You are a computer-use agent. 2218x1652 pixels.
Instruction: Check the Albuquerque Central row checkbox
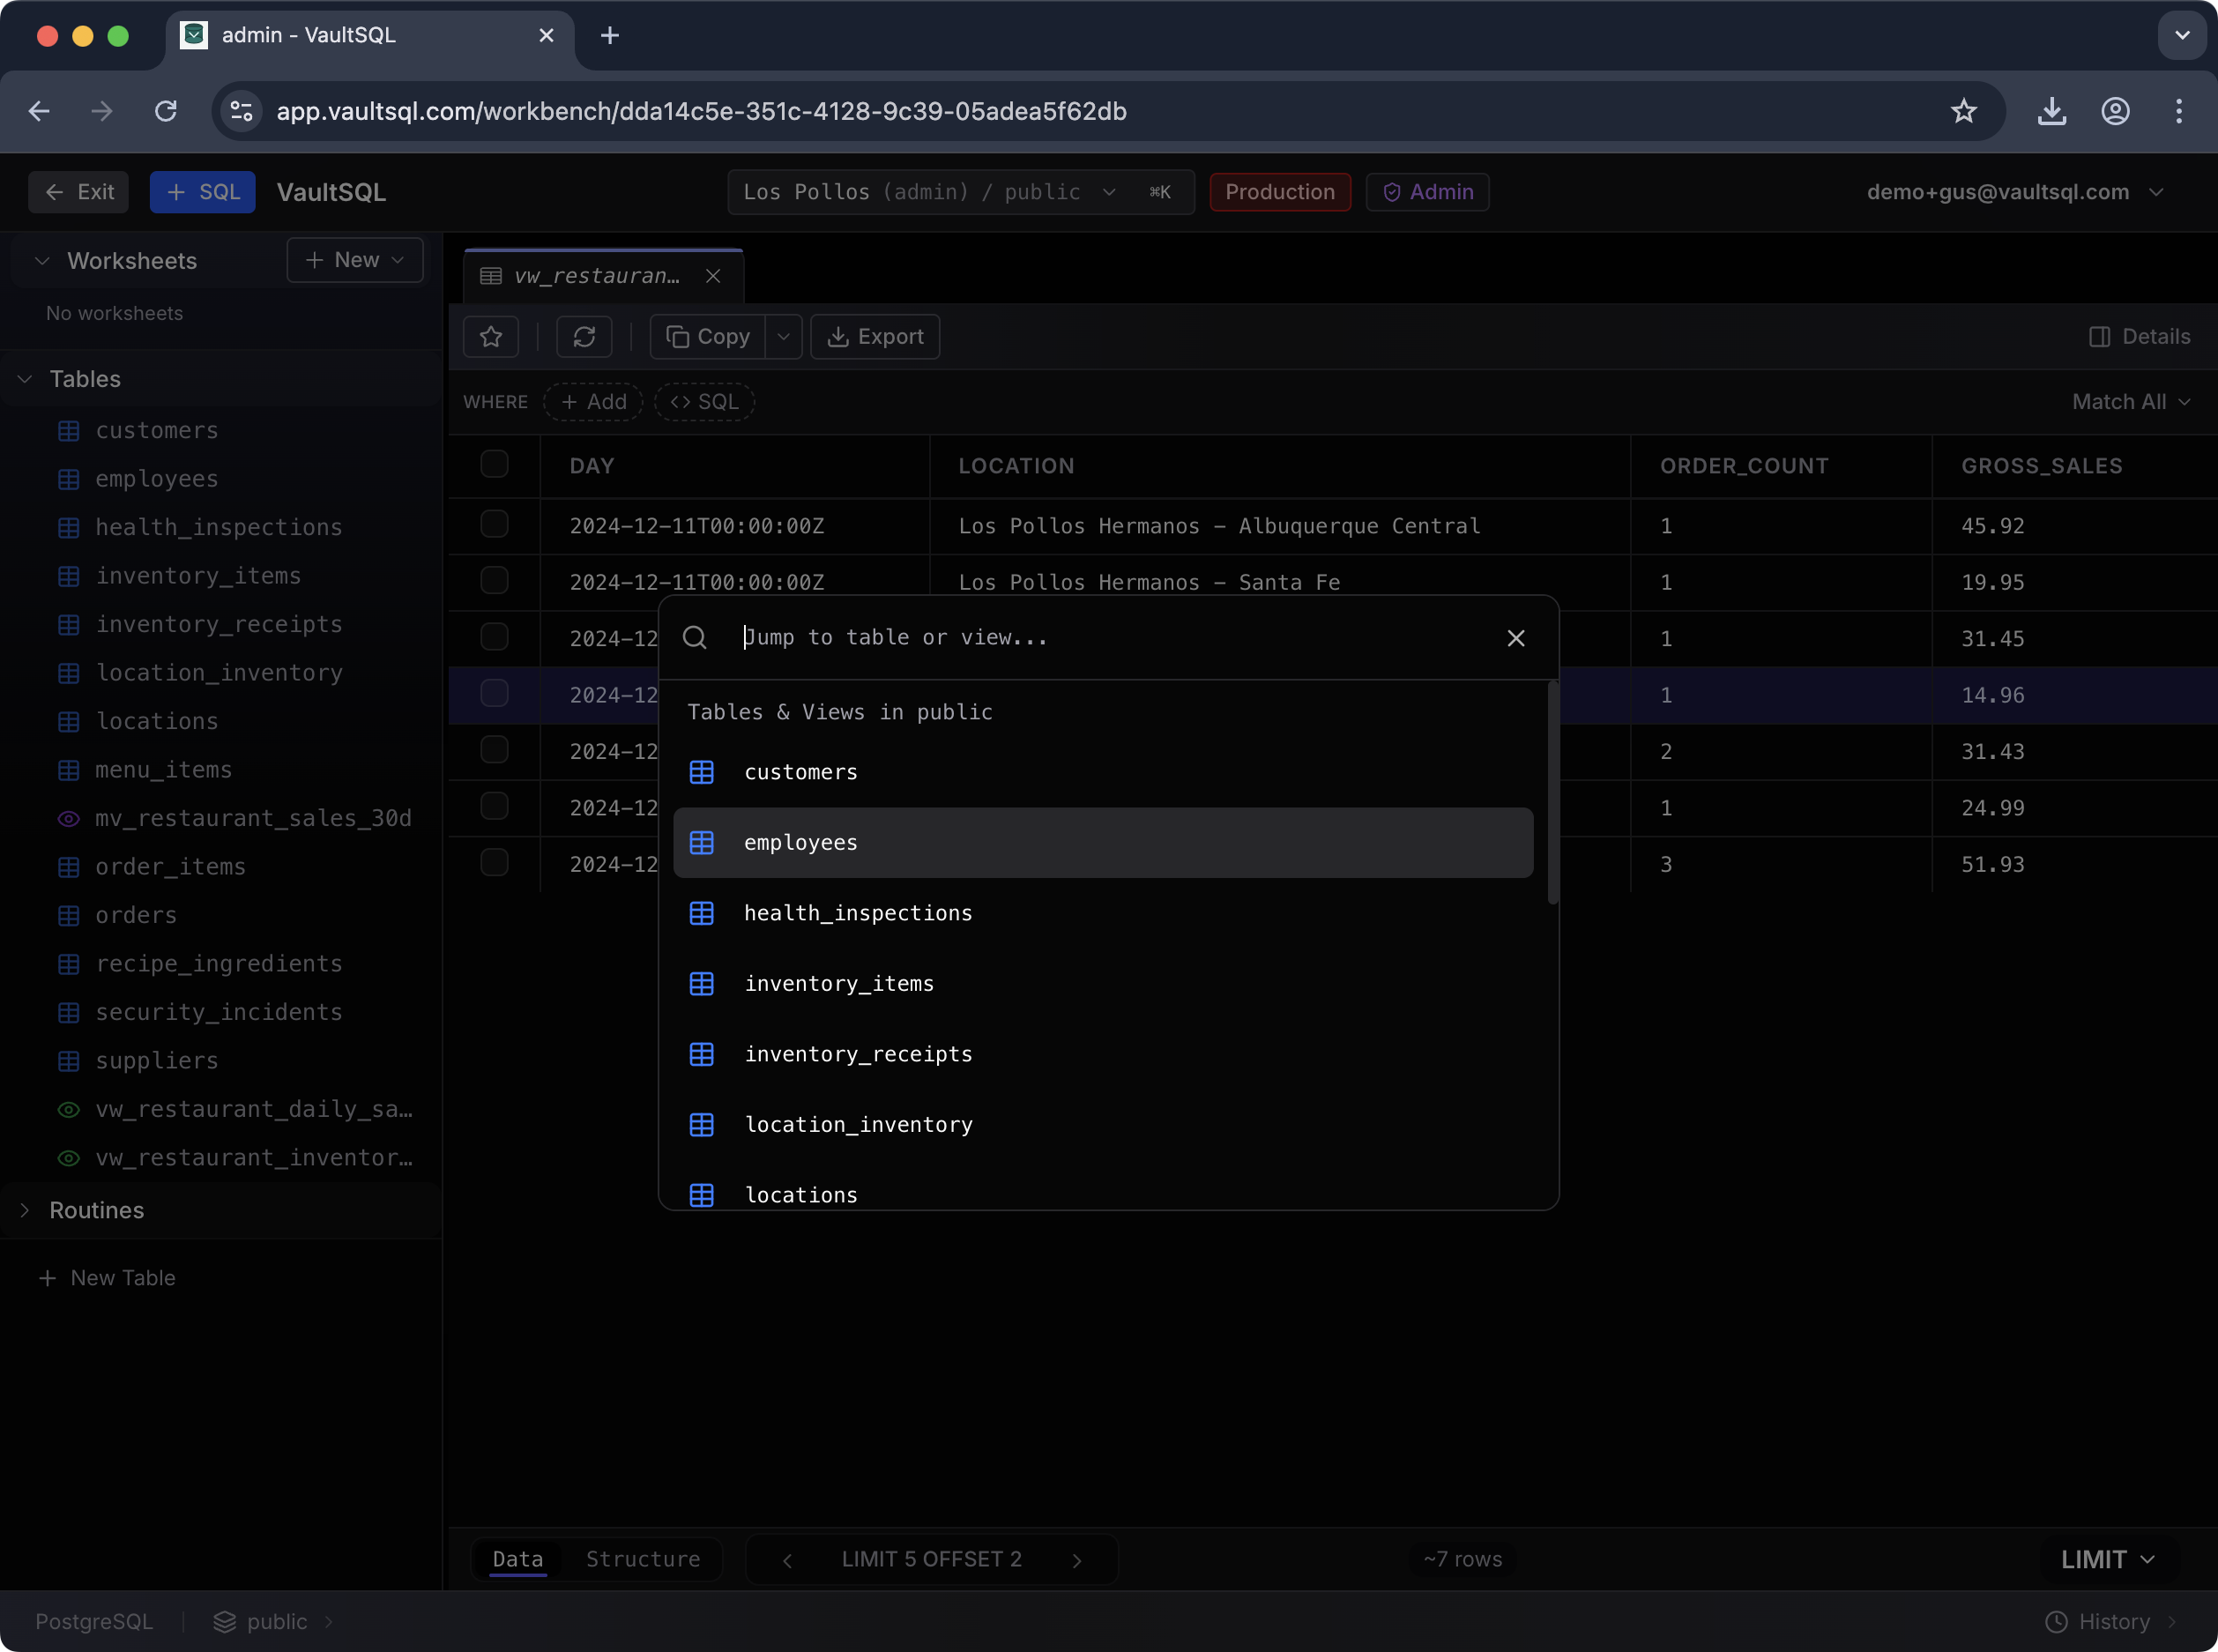494,524
